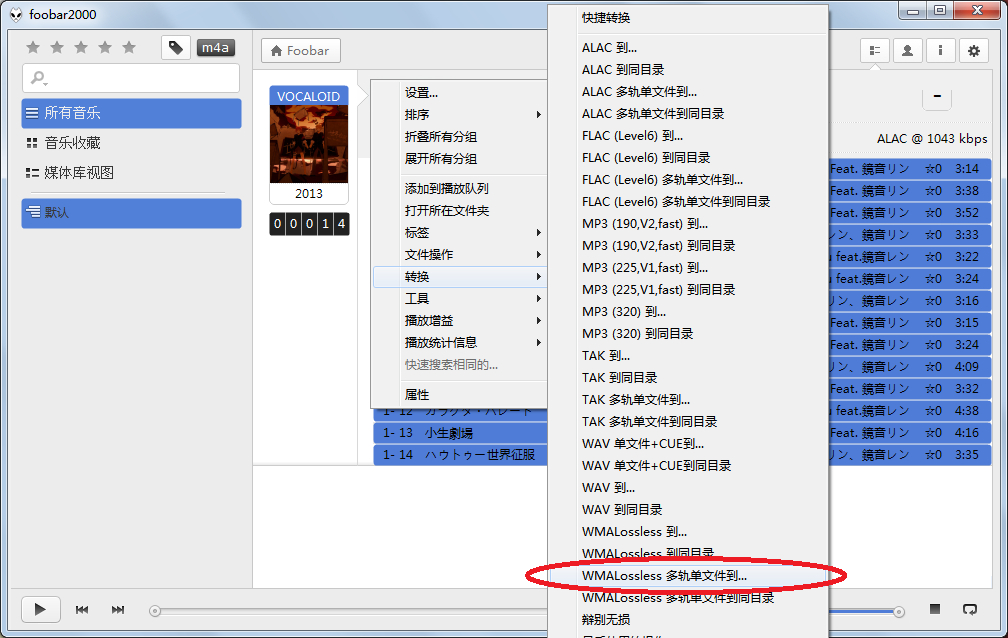1008x638 pixels.
Task: Click the tag icon button
Action: 176,48
